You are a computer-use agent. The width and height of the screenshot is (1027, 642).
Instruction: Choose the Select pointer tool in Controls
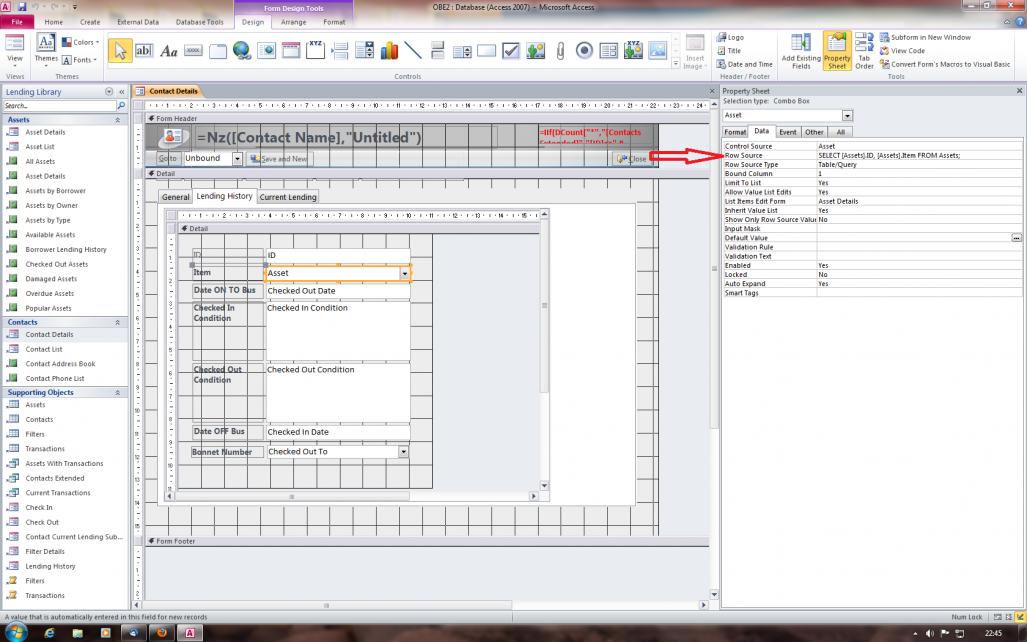[121, 50]
